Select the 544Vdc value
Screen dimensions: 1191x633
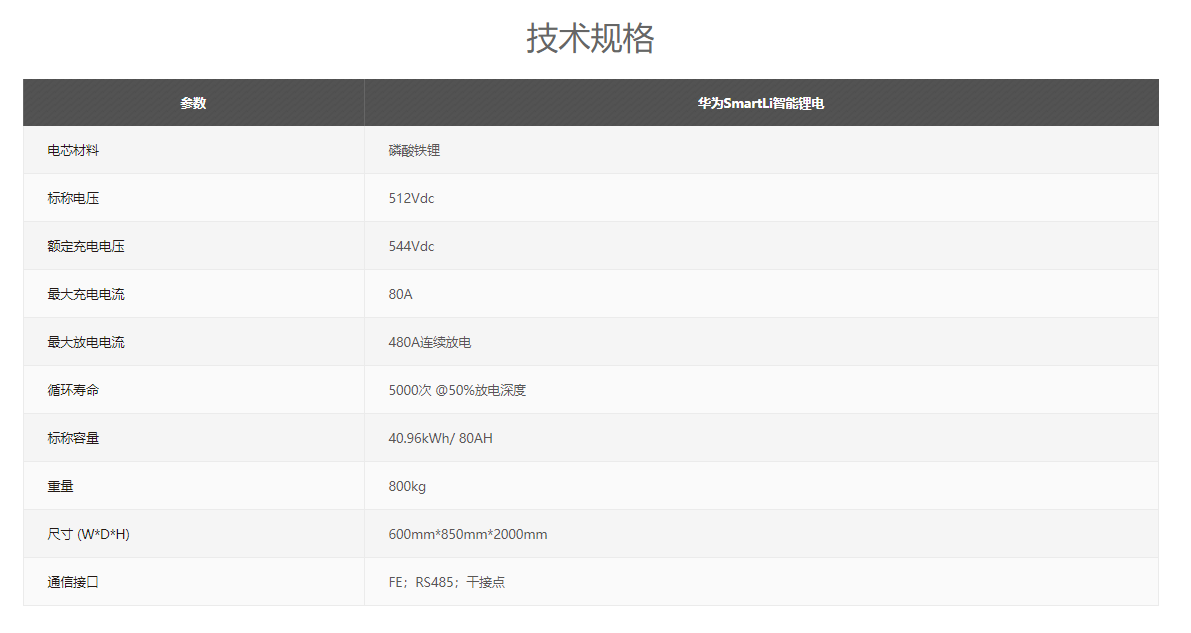pyautogui.click(x=411, y=246)
